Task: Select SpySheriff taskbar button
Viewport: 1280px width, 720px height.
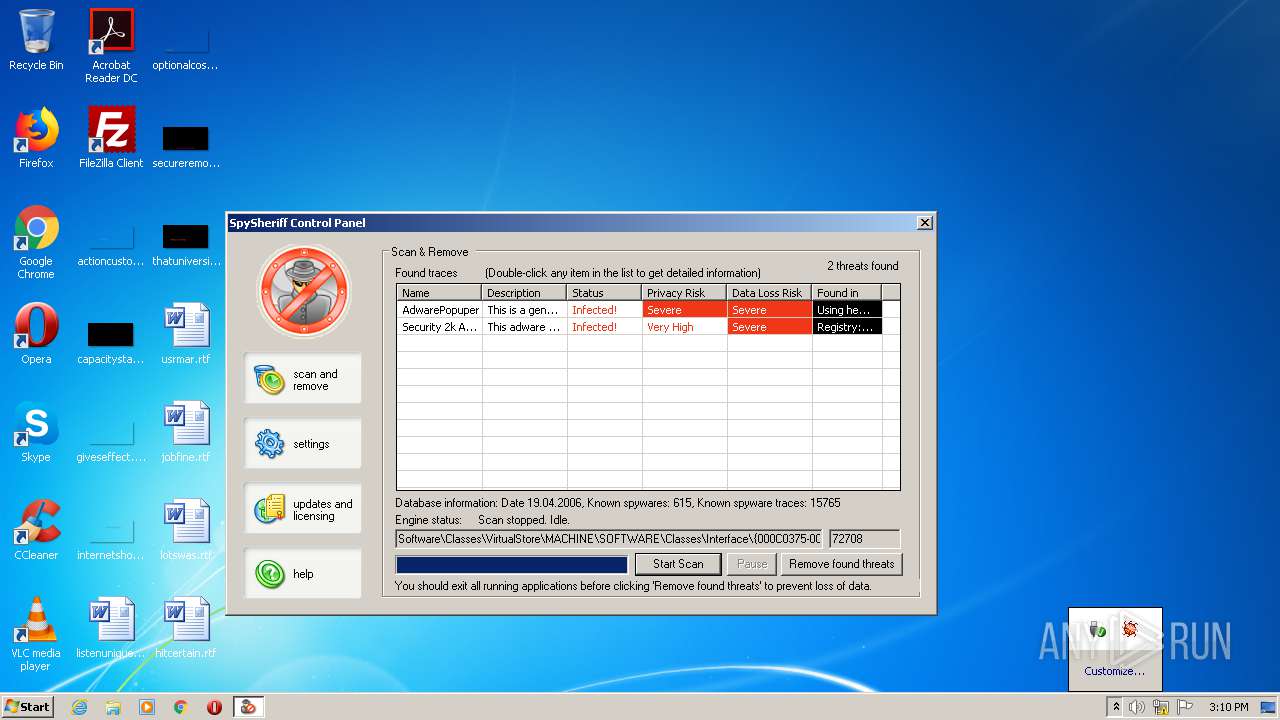Action: coord(248,707)
